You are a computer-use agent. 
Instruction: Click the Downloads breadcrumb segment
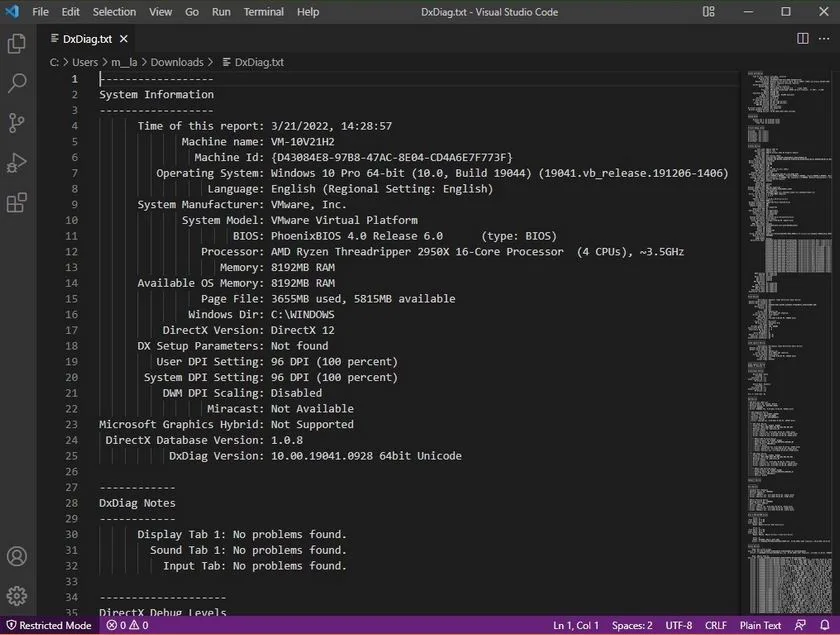coord(177,62)
